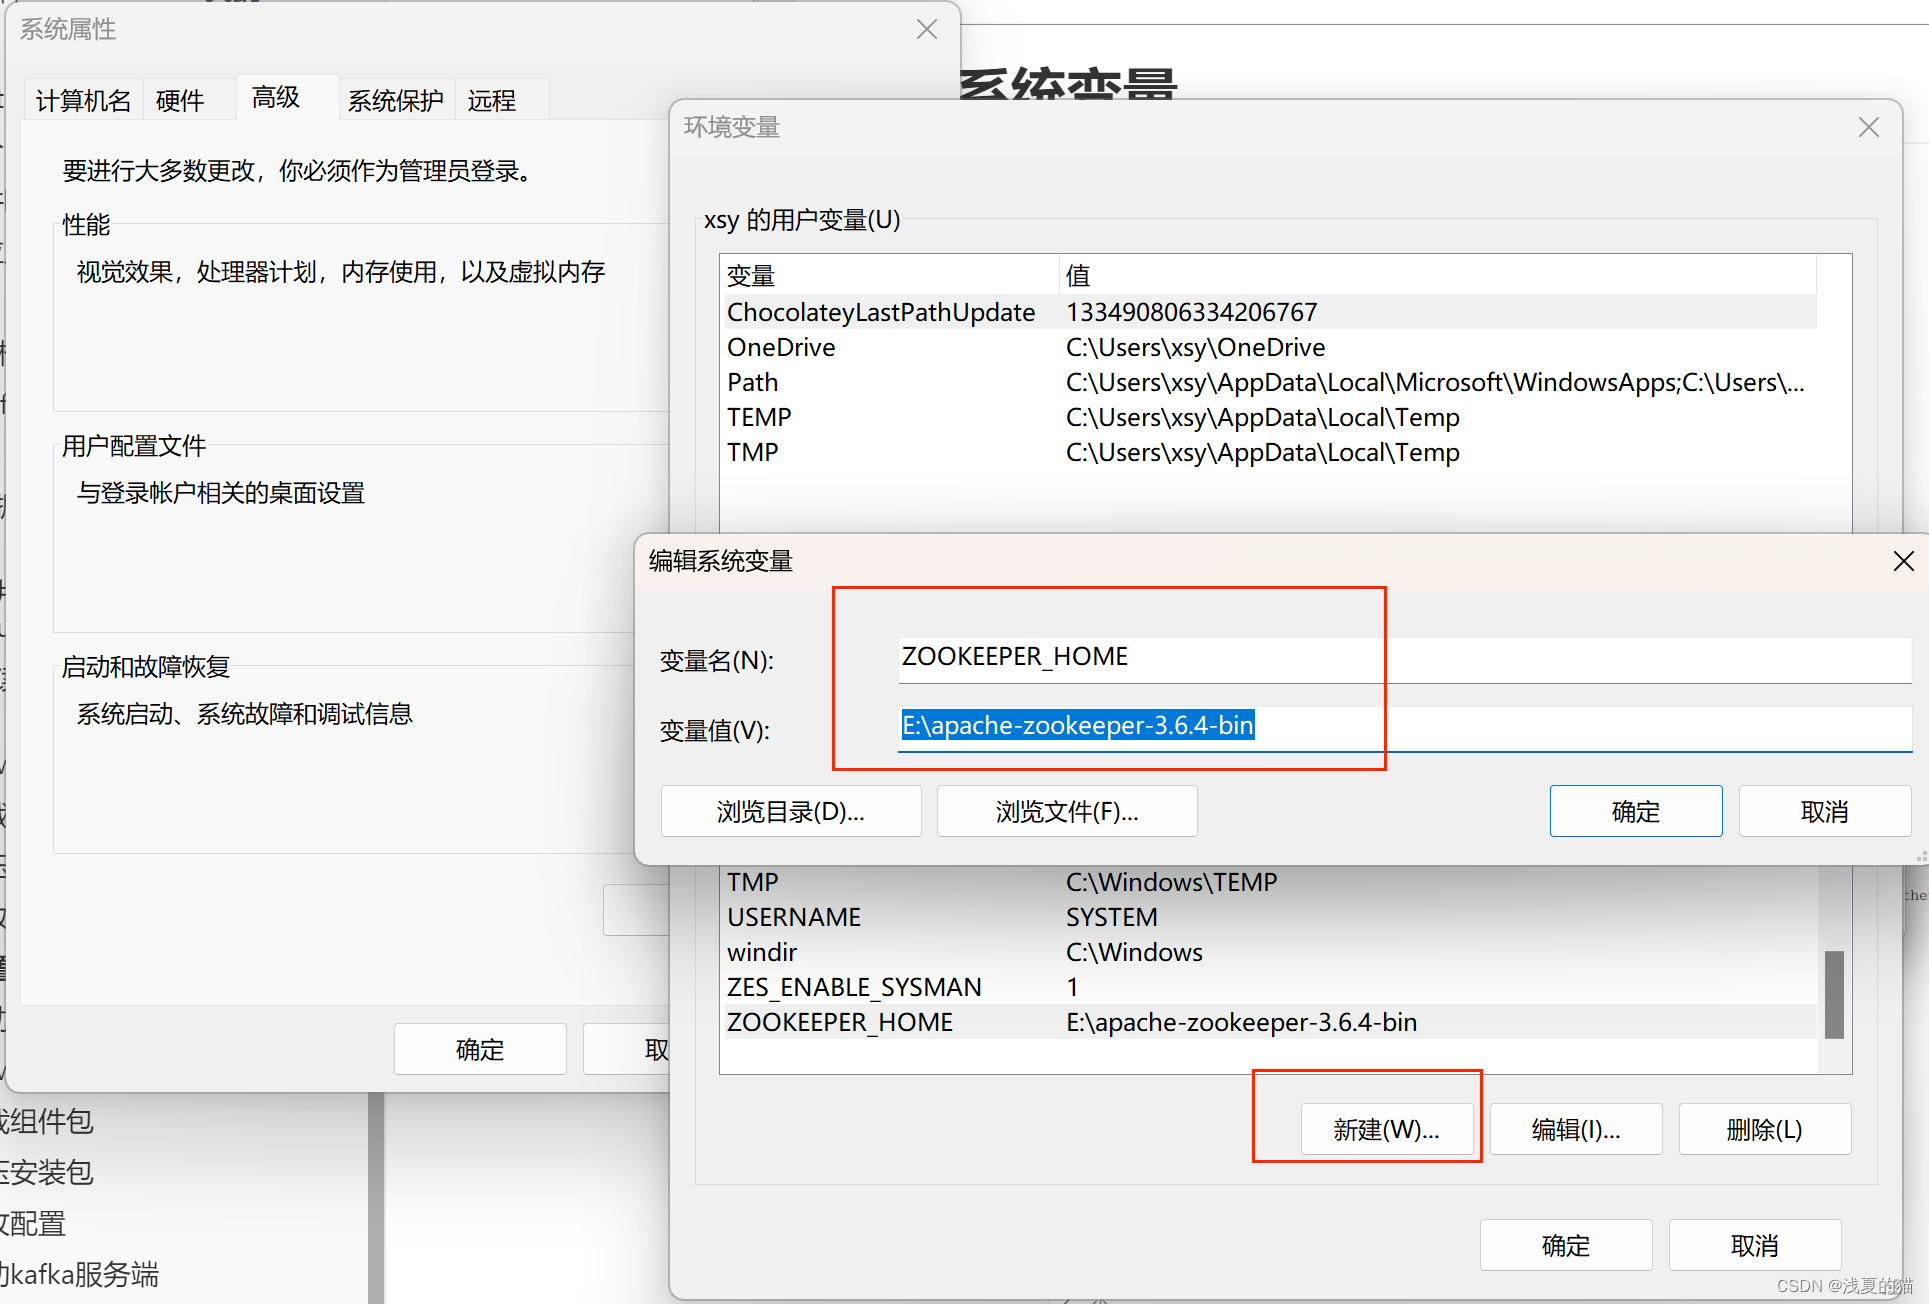The height and width of the screenshot is (1304, 1929).
Task: Click 新建(W)... for system variables
Action: tap(1386, 1130)
